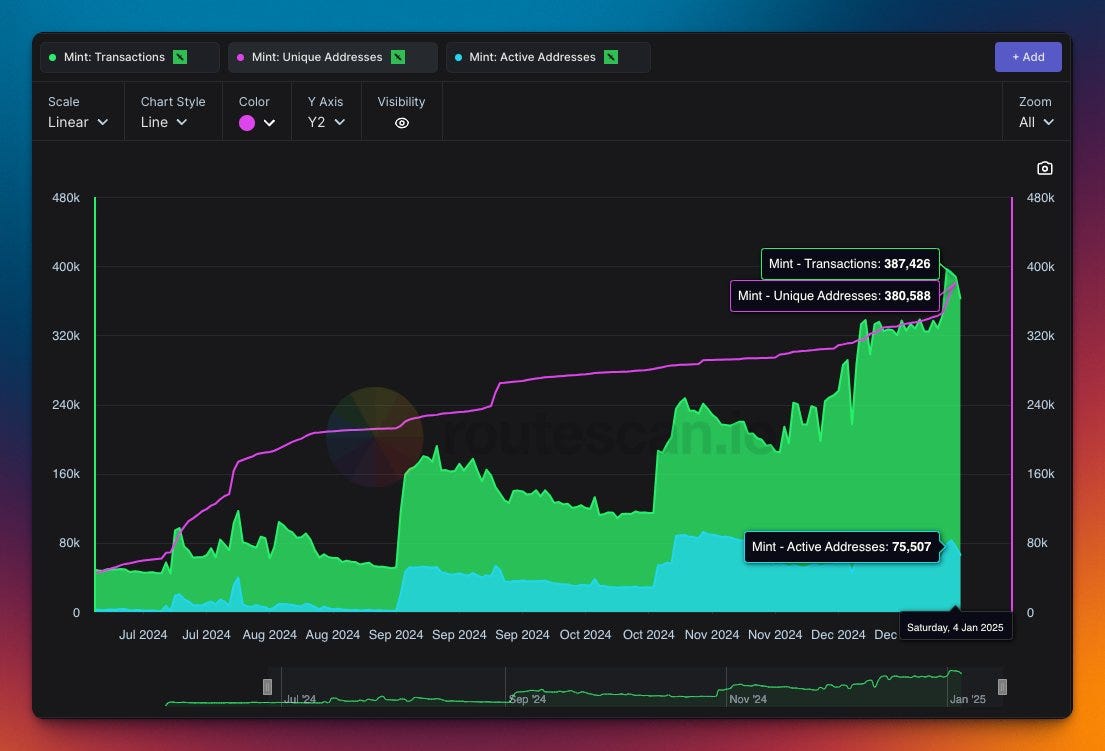Open color picker chevron next to swatch
1105x751 pixels.
tap(269, 123)
